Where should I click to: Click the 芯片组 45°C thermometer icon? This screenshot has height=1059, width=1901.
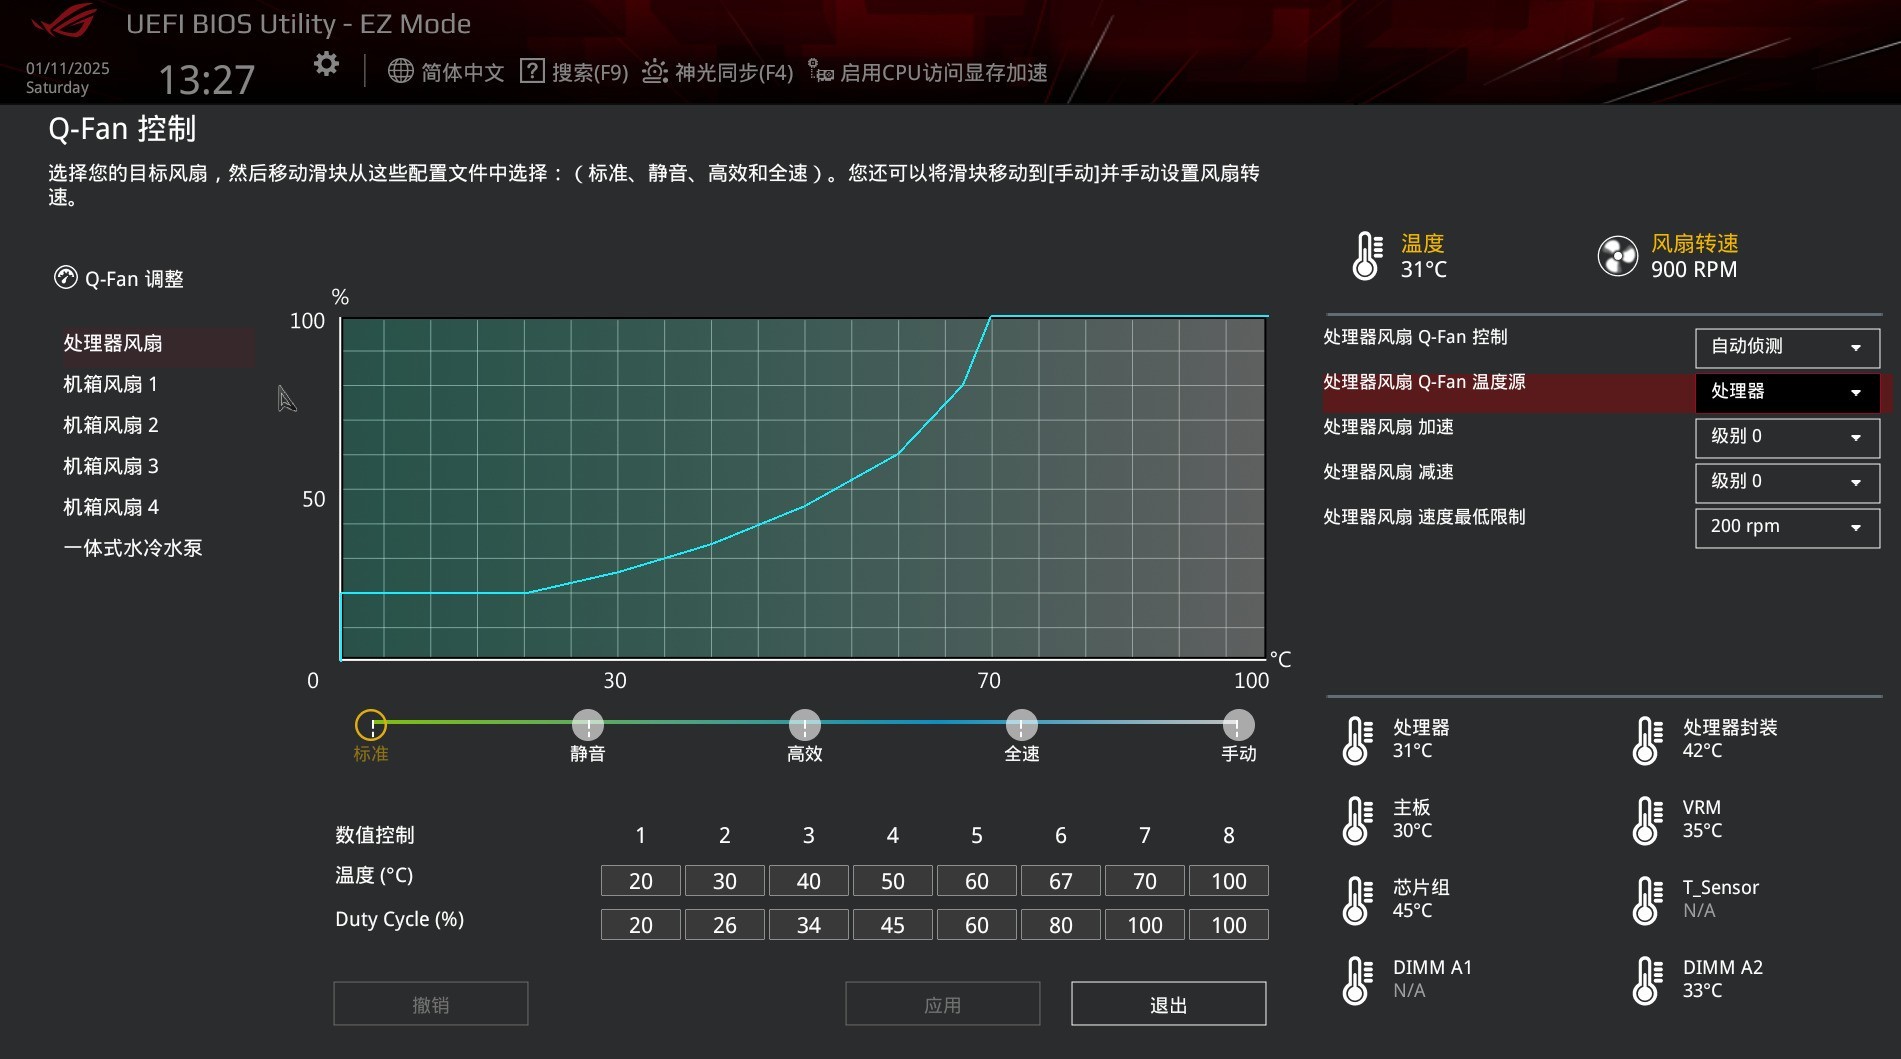1357,900
